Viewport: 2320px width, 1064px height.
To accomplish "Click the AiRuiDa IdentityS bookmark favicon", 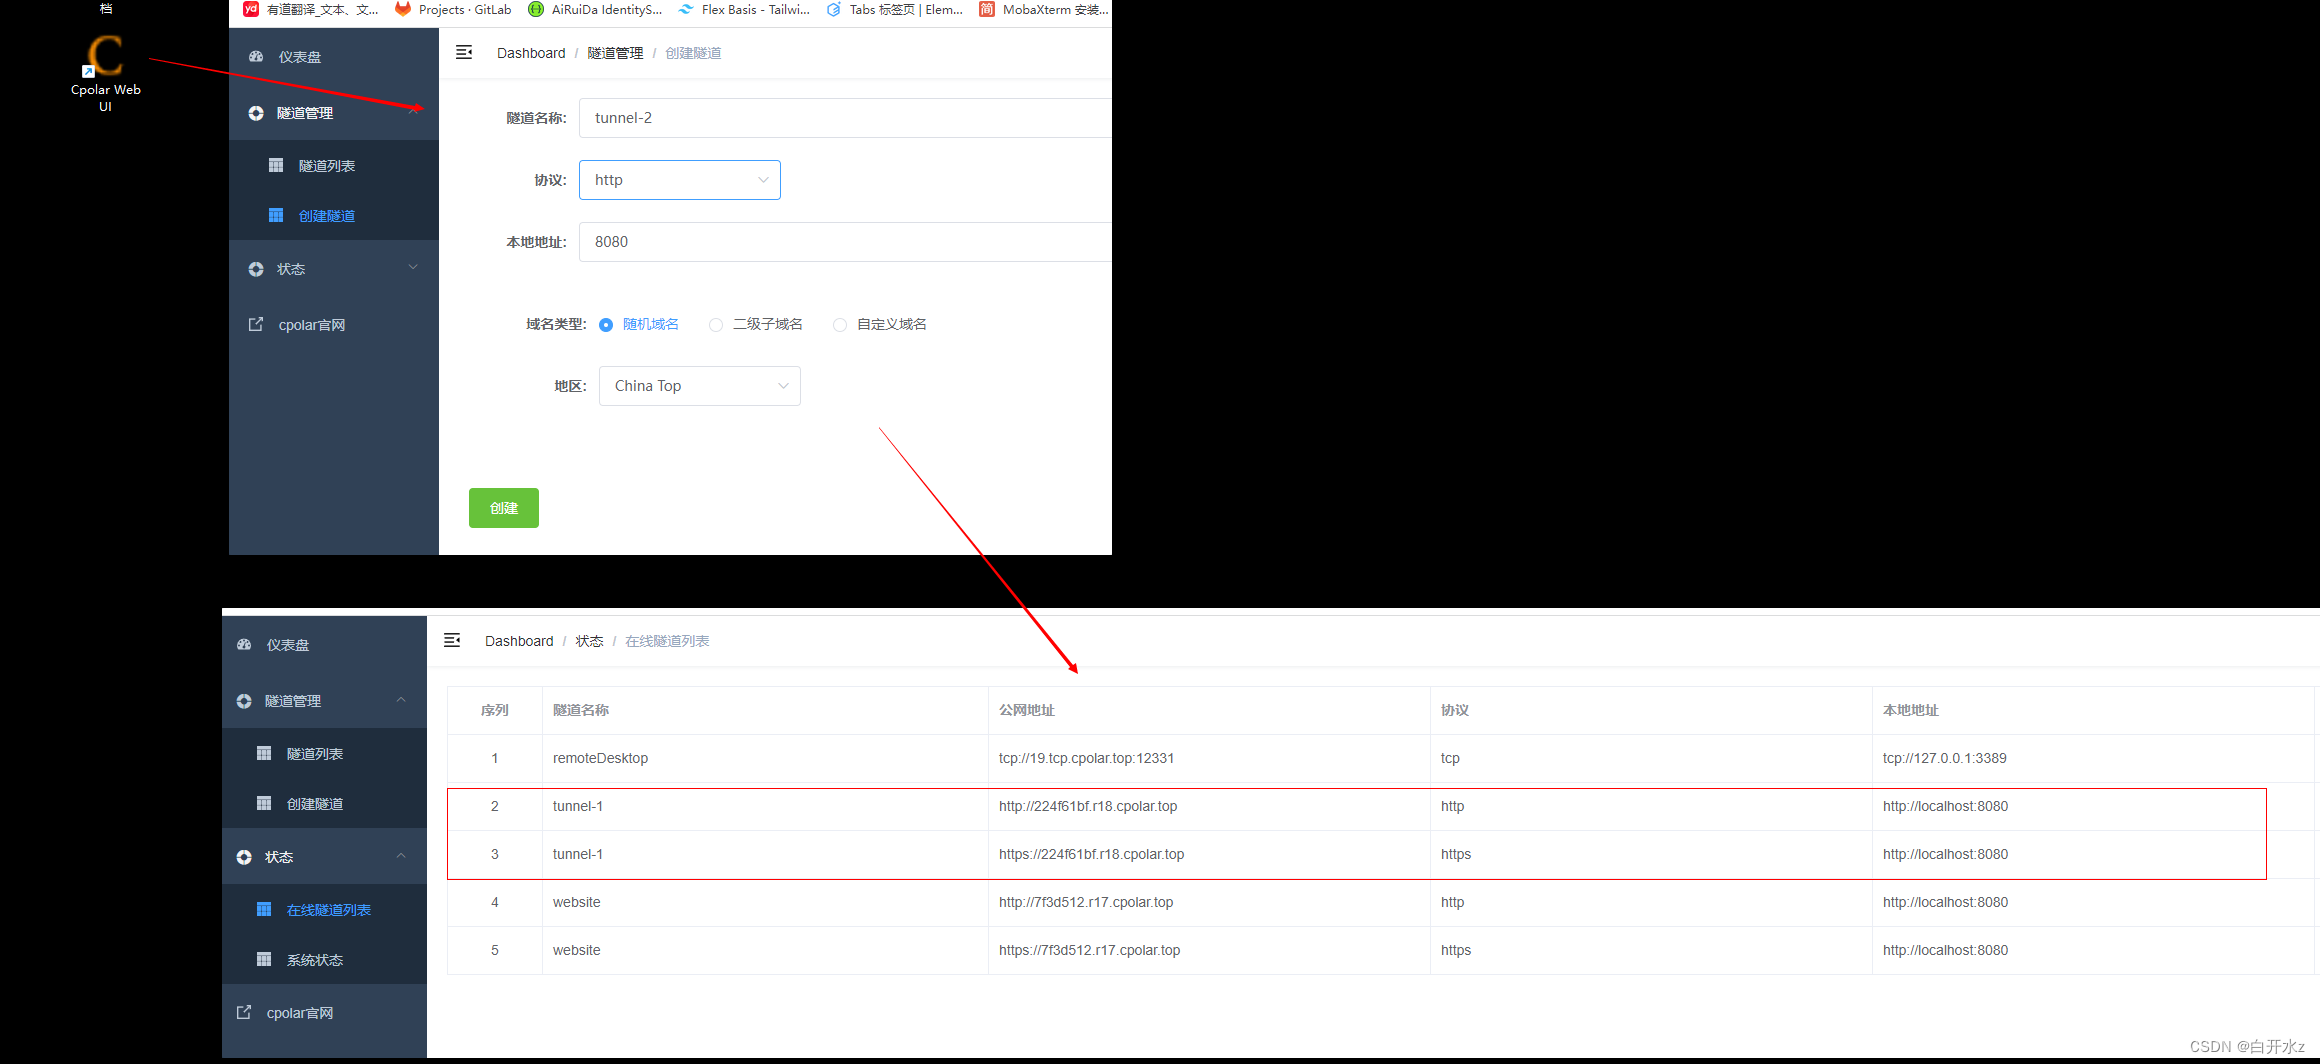I will 536,9.
